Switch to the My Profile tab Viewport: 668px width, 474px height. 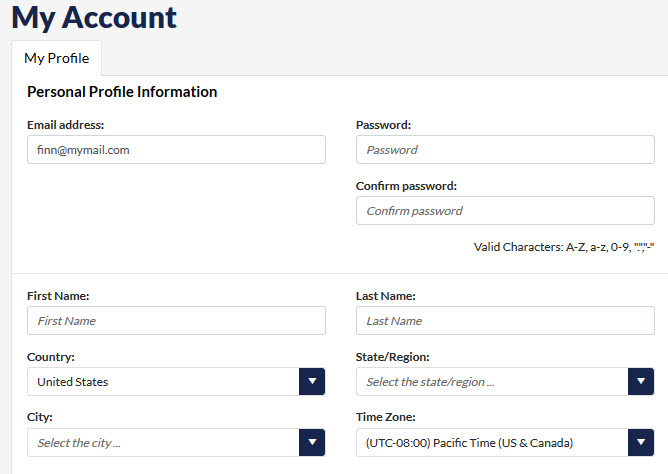[56, 58]
